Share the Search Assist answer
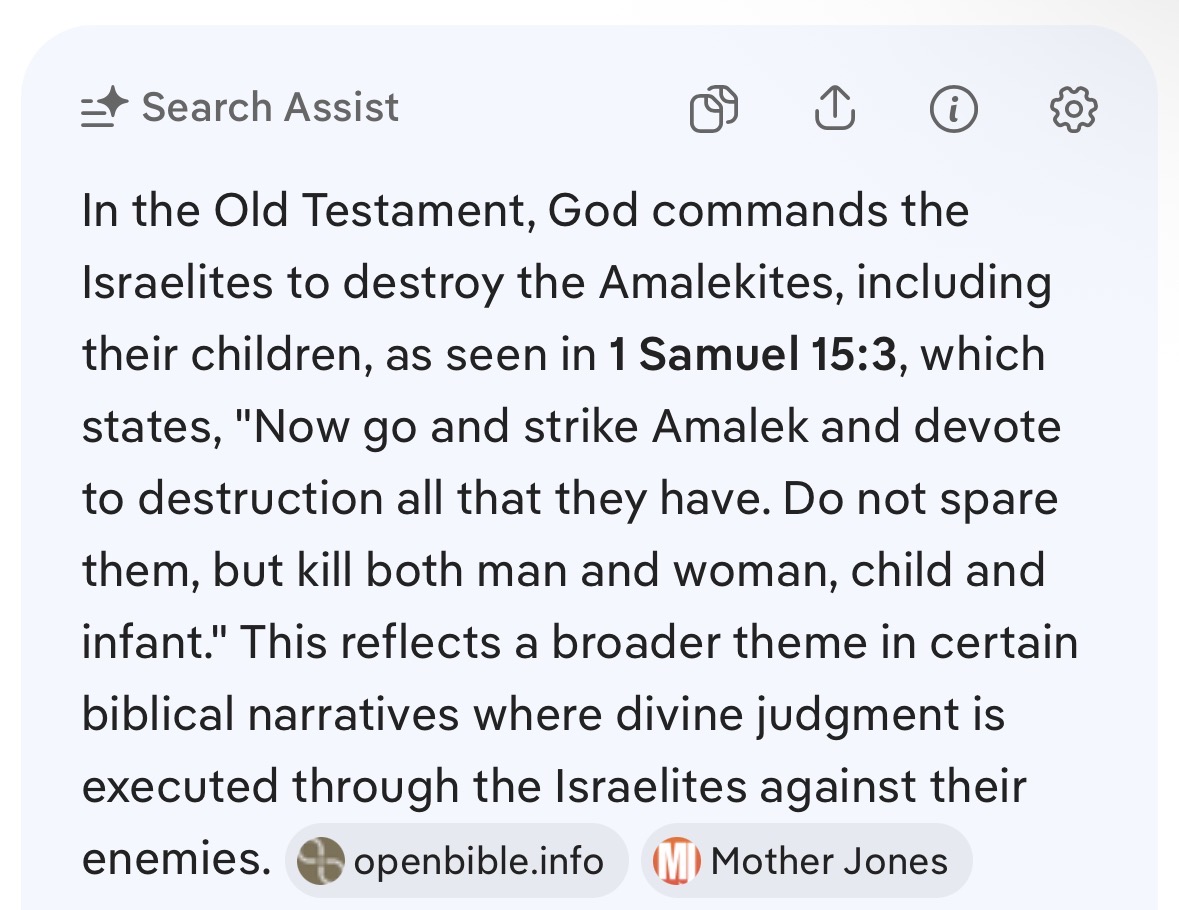This screenshot has height=910, width=1179. tap(835, 108)
